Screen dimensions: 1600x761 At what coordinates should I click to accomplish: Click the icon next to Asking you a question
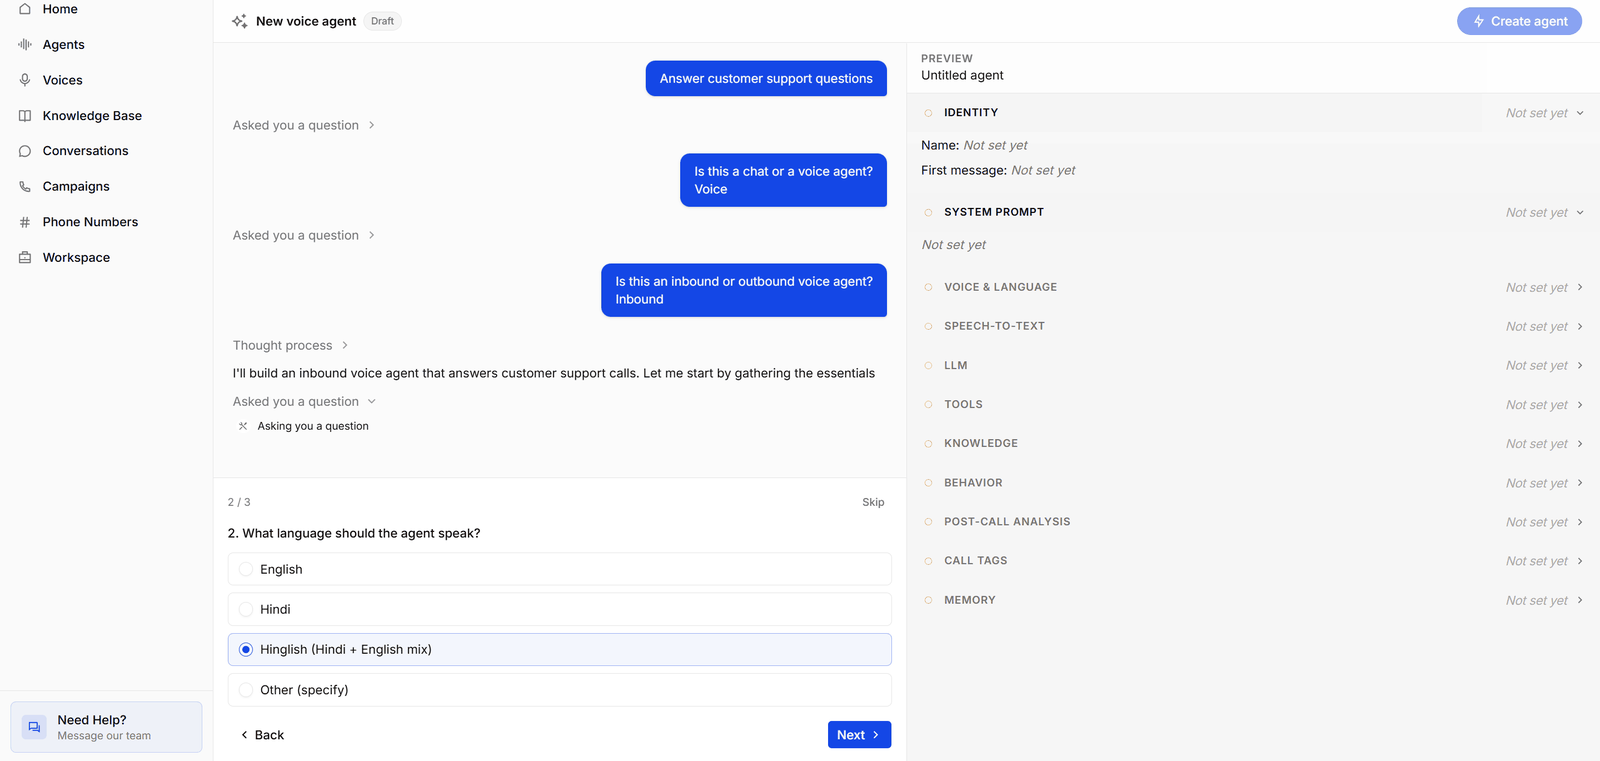(x=243, y=426)
